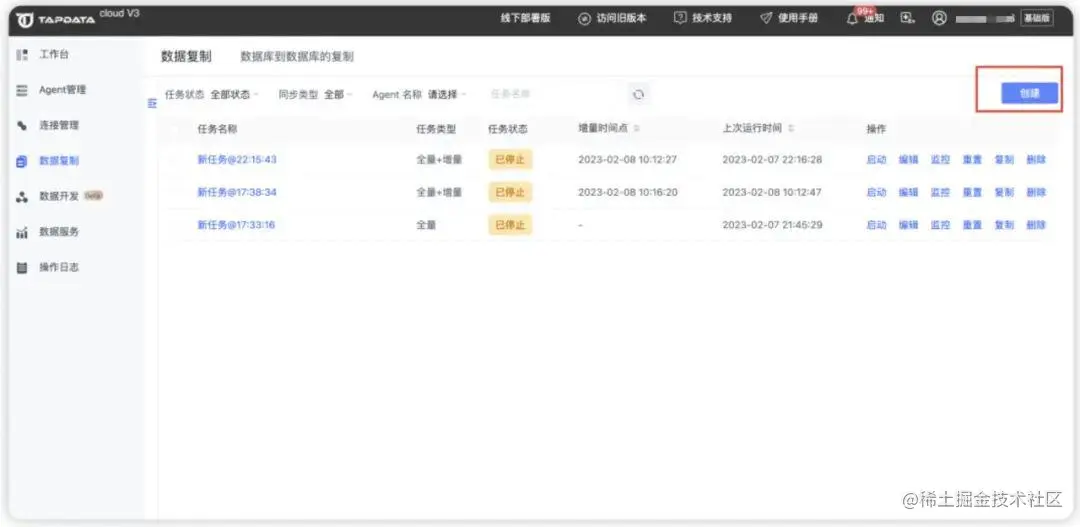
Task: Click timestamp 2023-02-08 10:16:20
Action: pyautogui.click(x=627, y=192)
